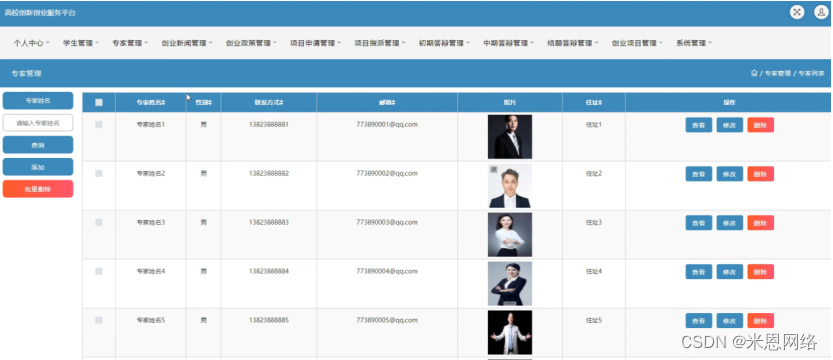Click 查看 for 专家姓名5
The image size is (833, 360).
pos(699,321)
